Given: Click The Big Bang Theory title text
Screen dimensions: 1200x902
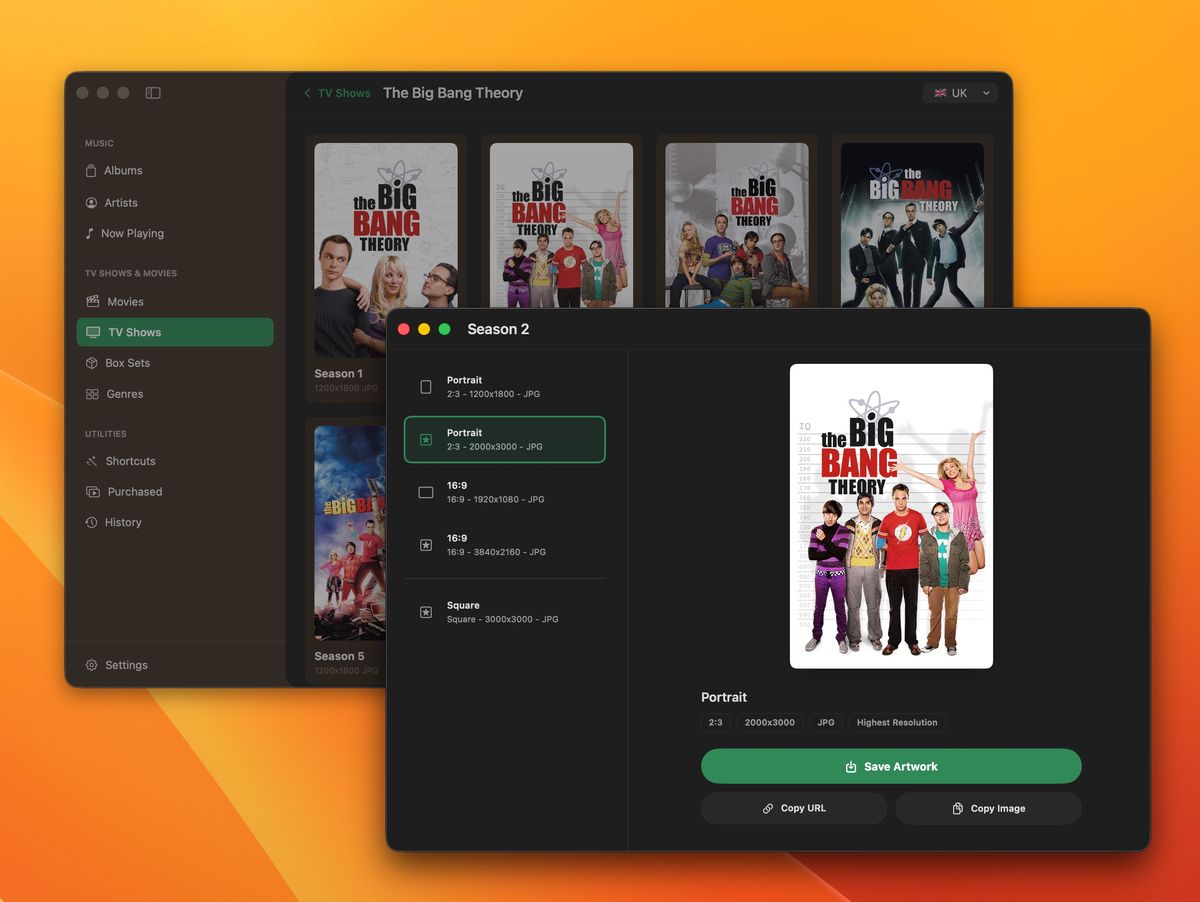Looking at the screenshot, I should [453, 93].
